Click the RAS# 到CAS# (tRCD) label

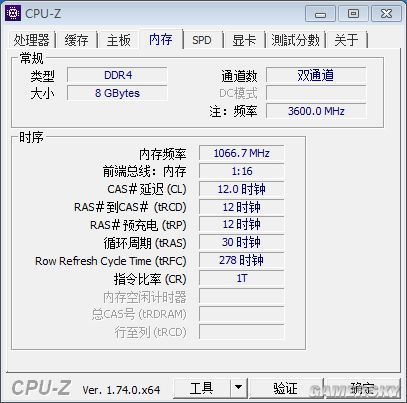pyautogui.click(x=130, y=207)
